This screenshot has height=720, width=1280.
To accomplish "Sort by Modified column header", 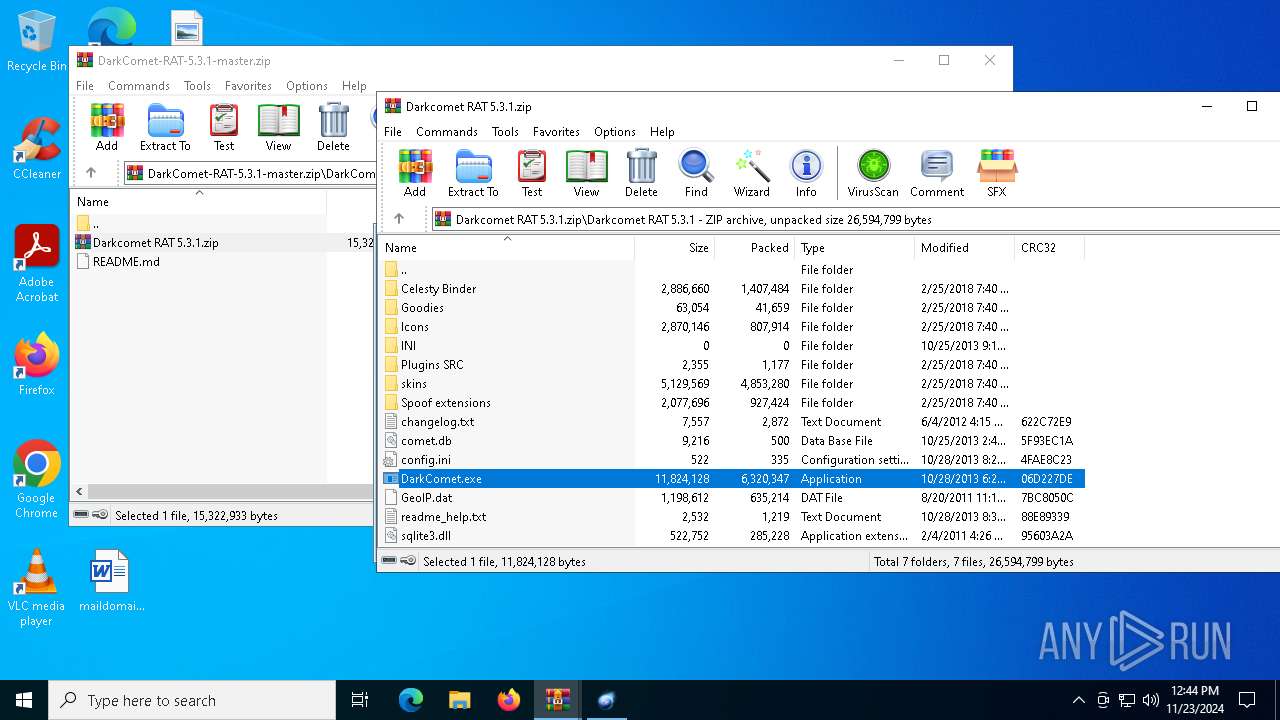I will point(964,247).
